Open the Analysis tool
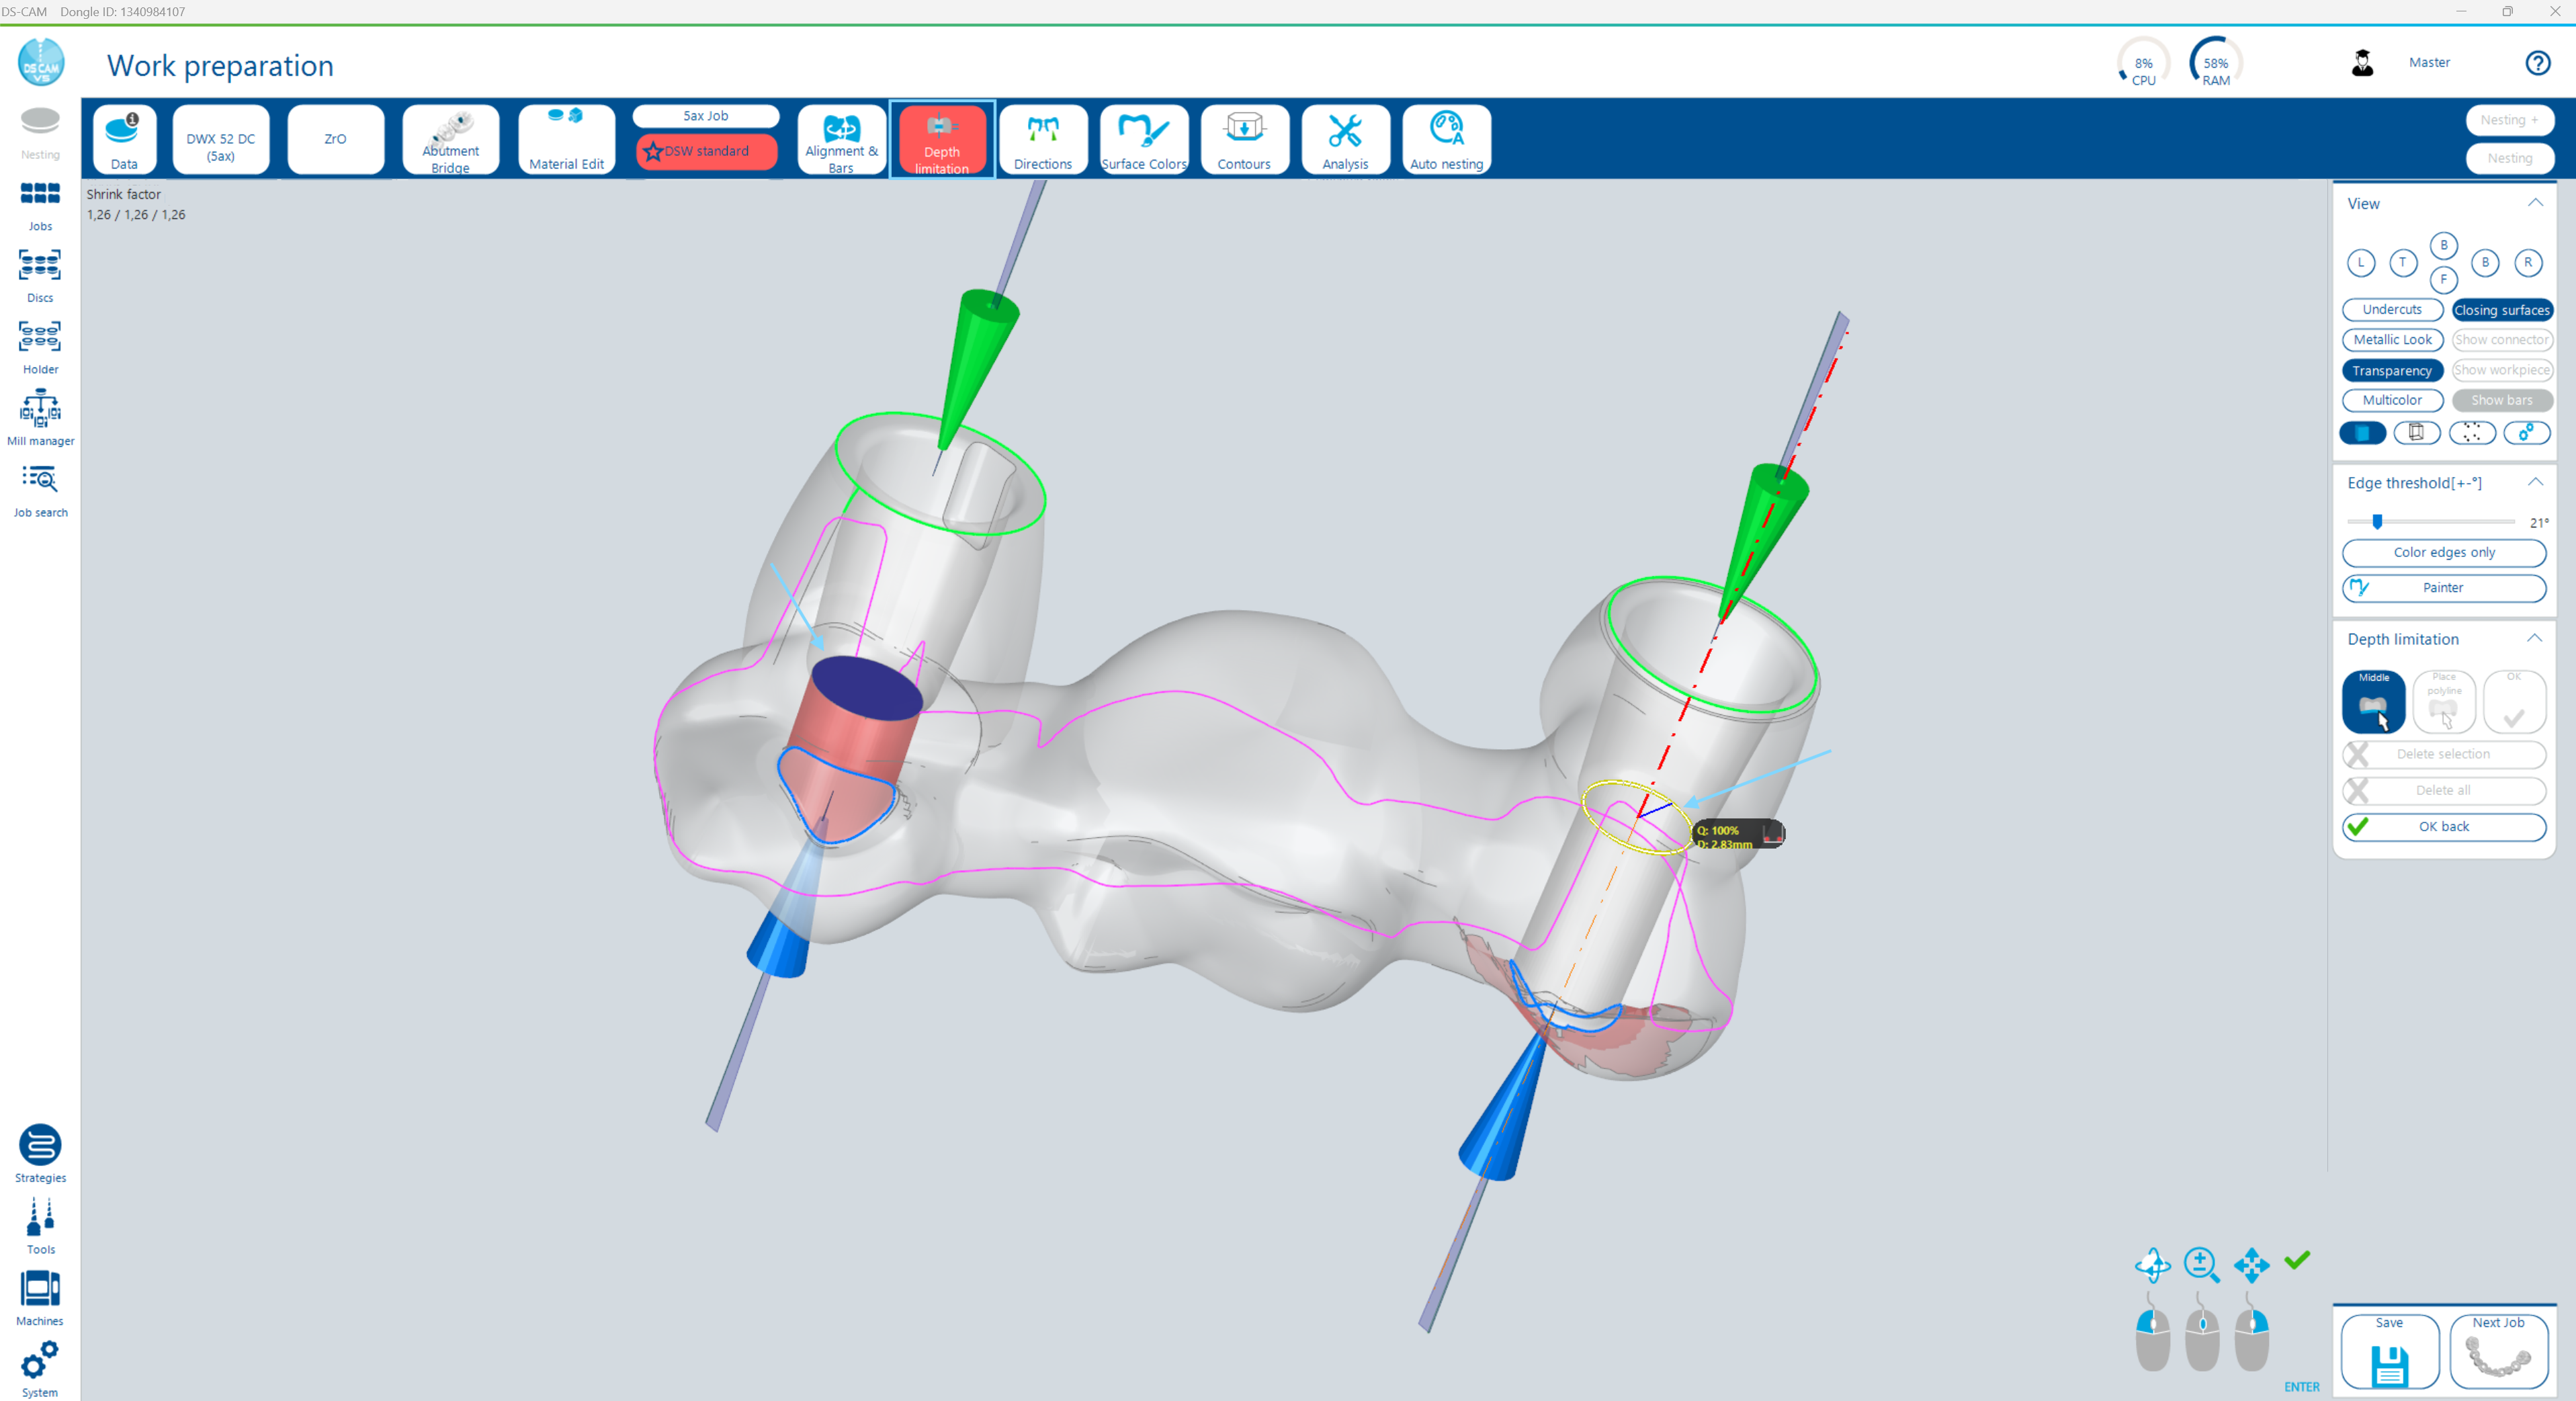Viewport: 2576px width, 1401px height. tap(1345, 139)
